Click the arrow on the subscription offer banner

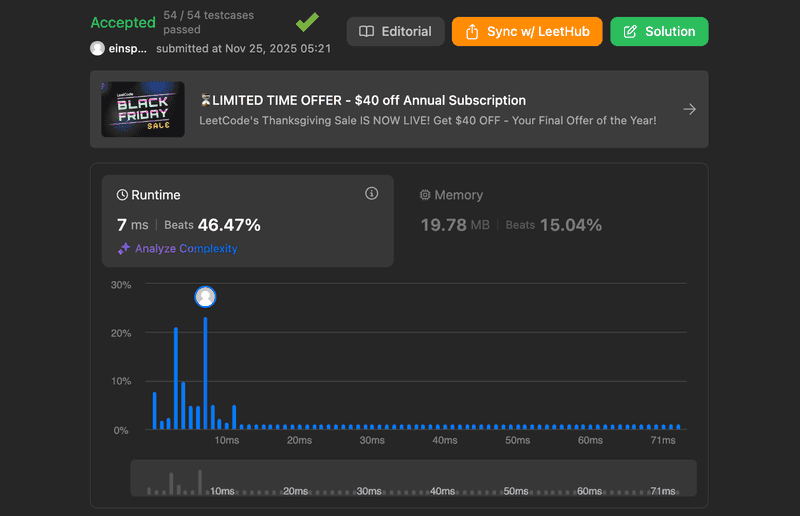(689, 109)
